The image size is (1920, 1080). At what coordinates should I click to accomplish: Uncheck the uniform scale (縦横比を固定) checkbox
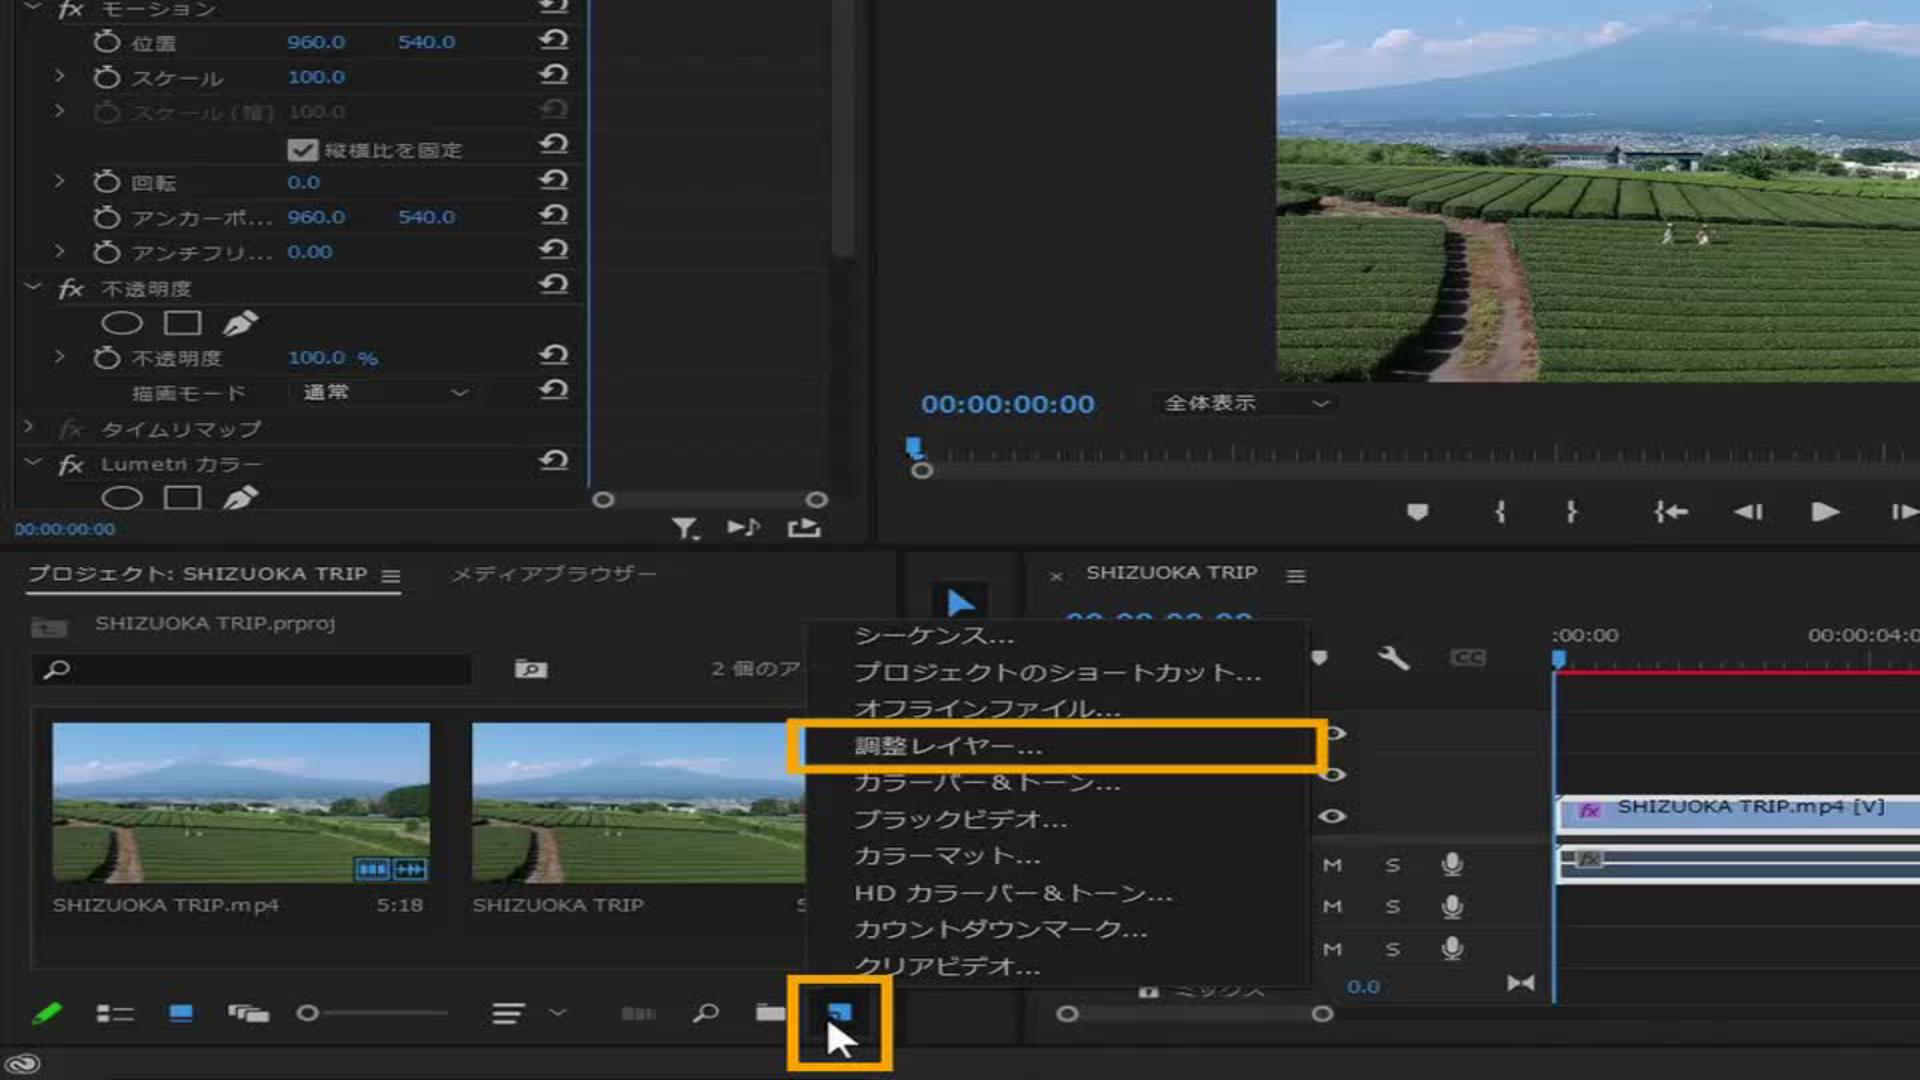click(x=301, y=150)
